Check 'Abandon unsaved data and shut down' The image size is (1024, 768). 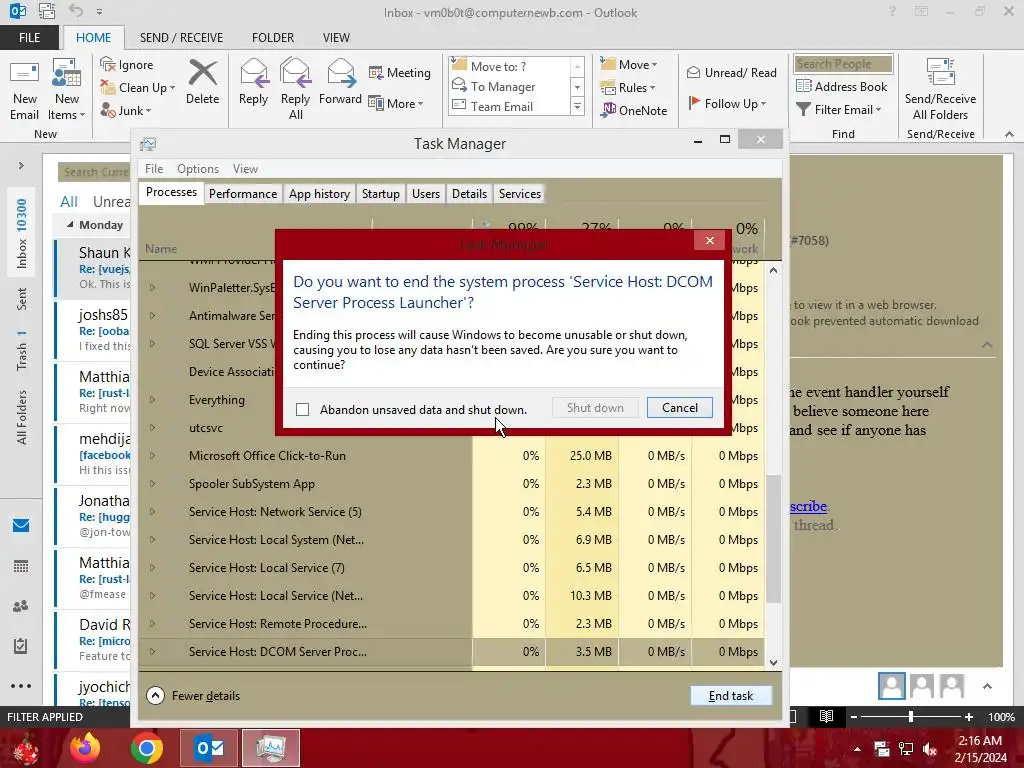coord(302,409)
